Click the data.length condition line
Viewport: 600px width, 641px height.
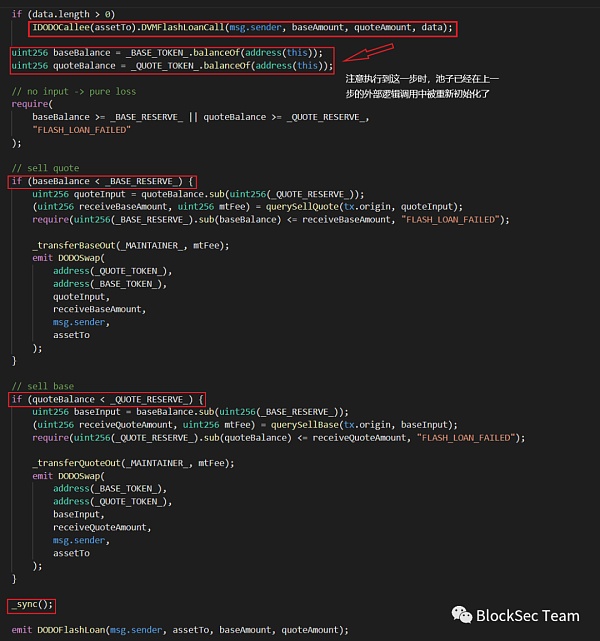63,14
